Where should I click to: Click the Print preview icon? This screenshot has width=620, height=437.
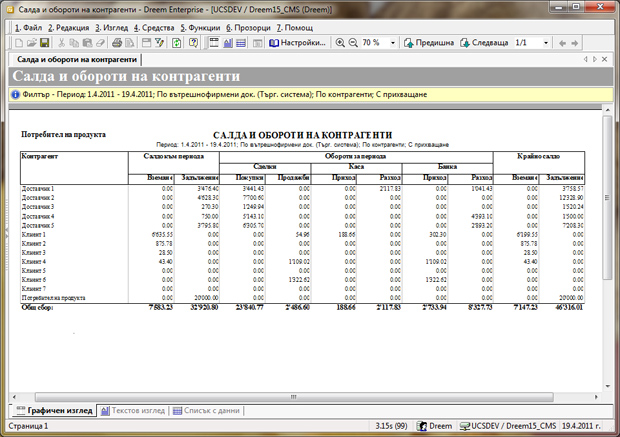click(x=129, y=43)
